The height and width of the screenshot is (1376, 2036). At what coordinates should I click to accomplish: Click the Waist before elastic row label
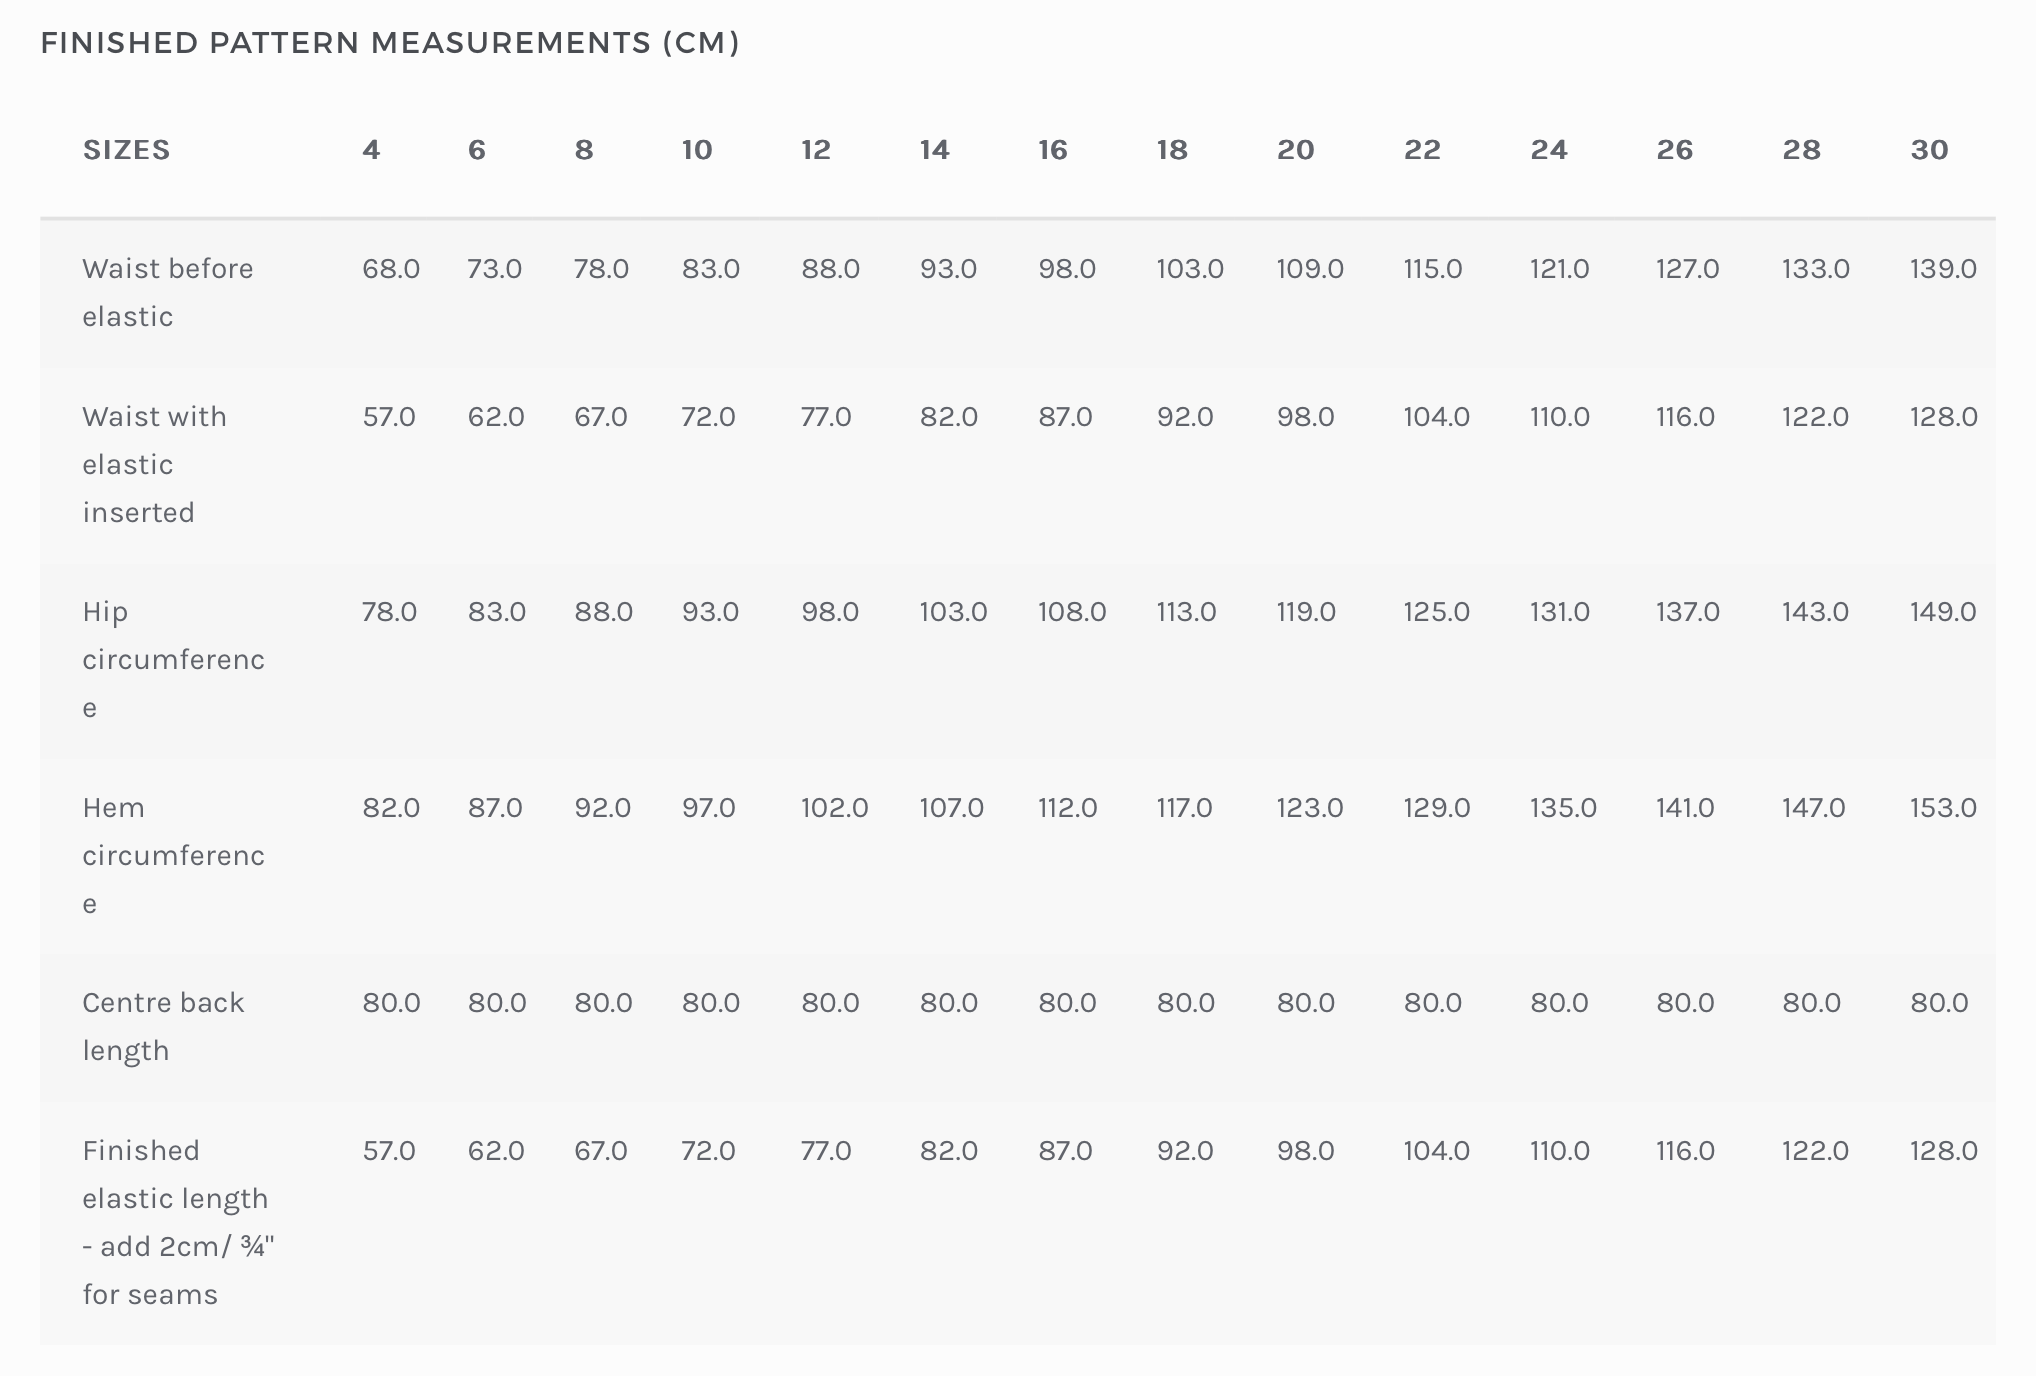(167, 292)
